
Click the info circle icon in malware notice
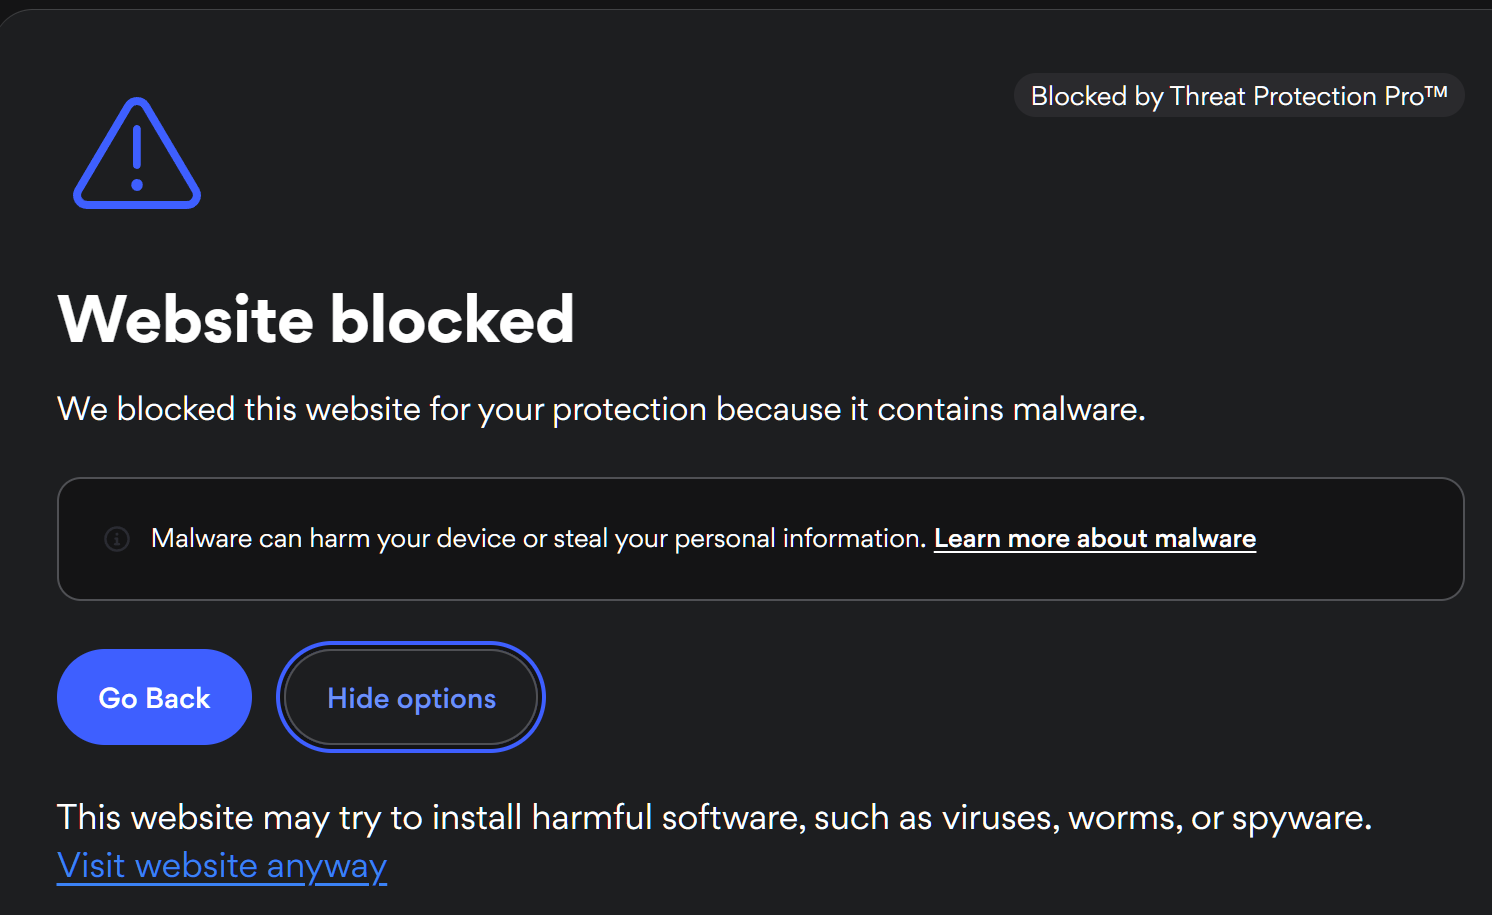117,539
